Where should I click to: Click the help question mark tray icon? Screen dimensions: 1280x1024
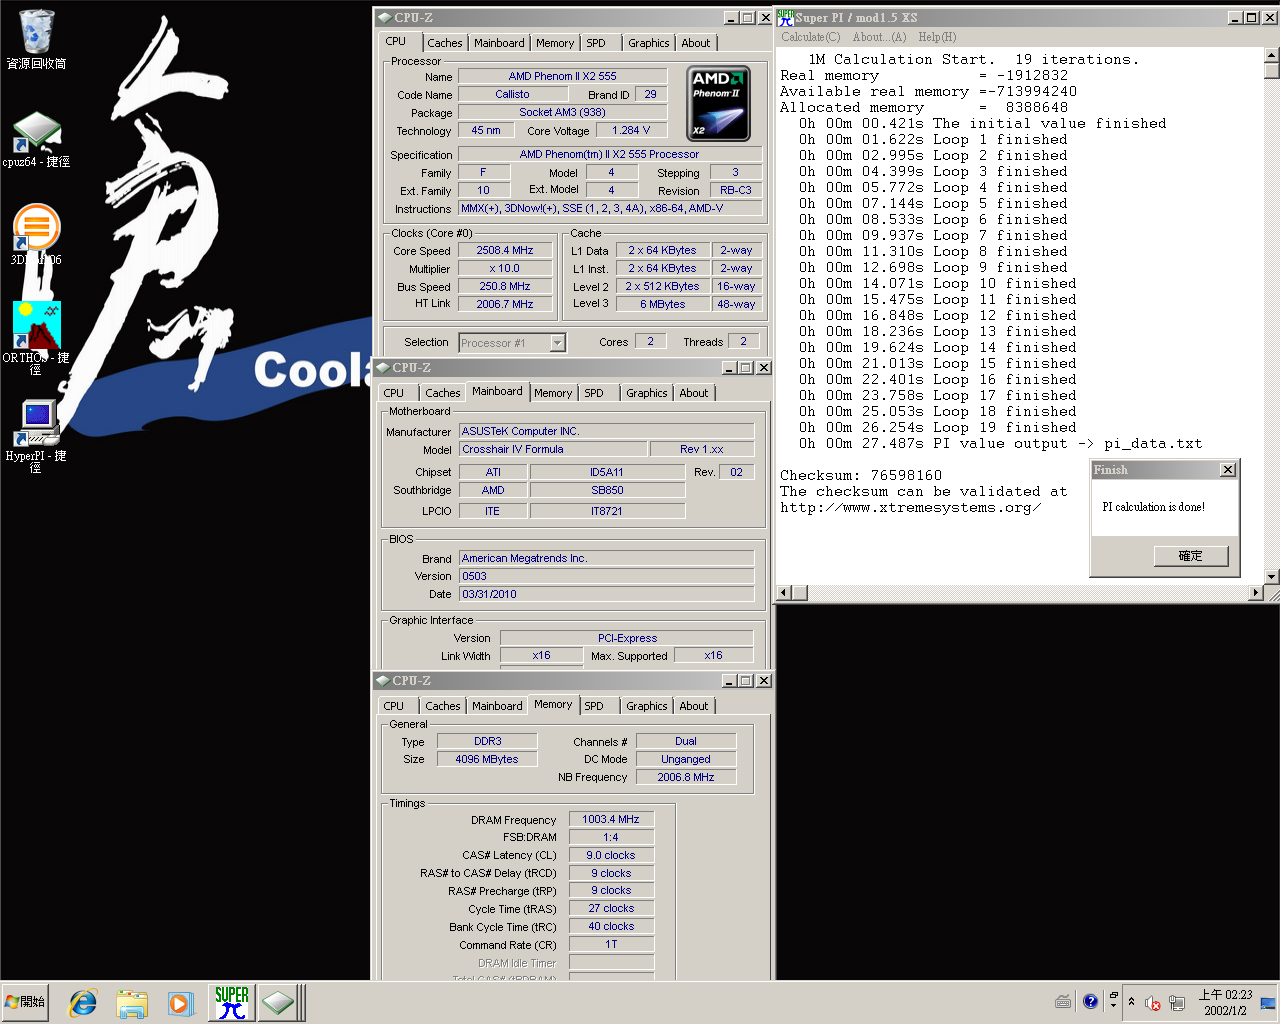tap(1090, 1002)
